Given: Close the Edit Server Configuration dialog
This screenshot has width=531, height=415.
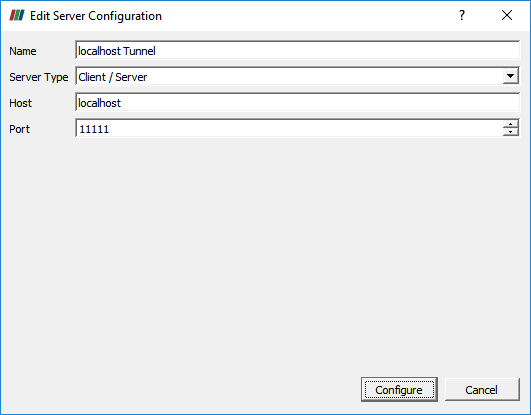Looking at the screenshot, I should pyautogui.click(x=507, y=15).
